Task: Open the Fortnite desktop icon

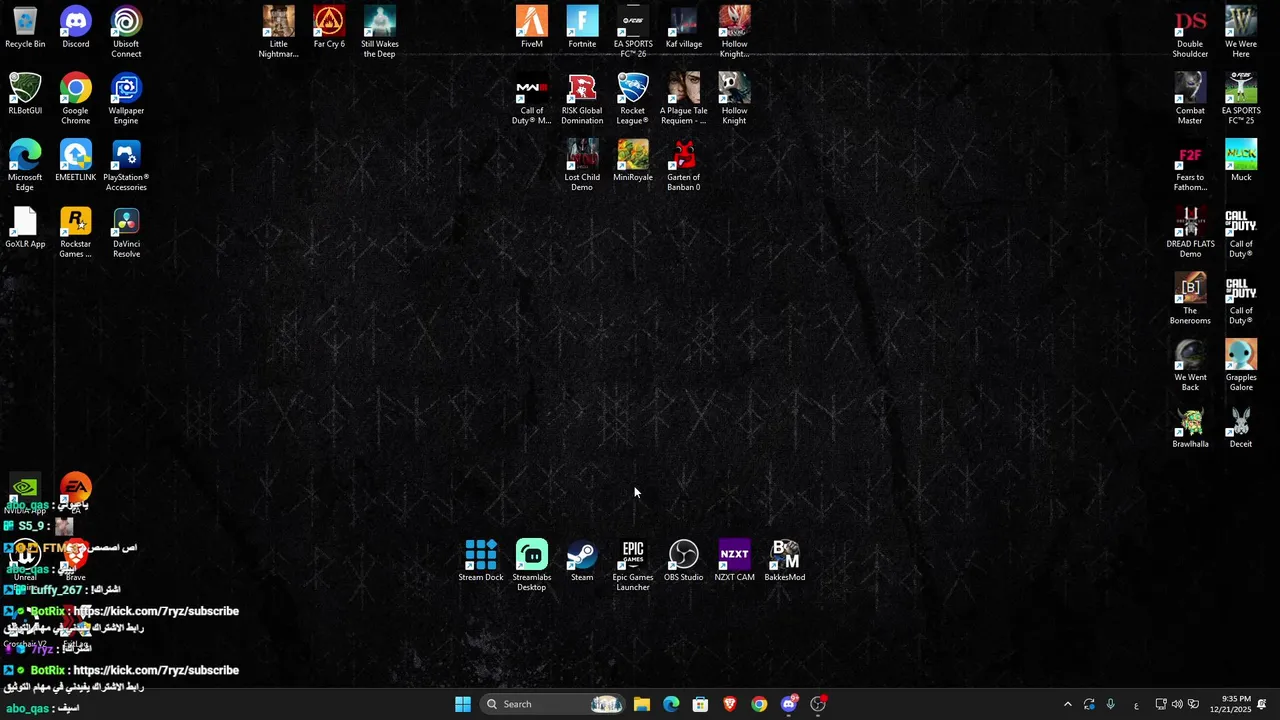Action: tap(582, 28)
